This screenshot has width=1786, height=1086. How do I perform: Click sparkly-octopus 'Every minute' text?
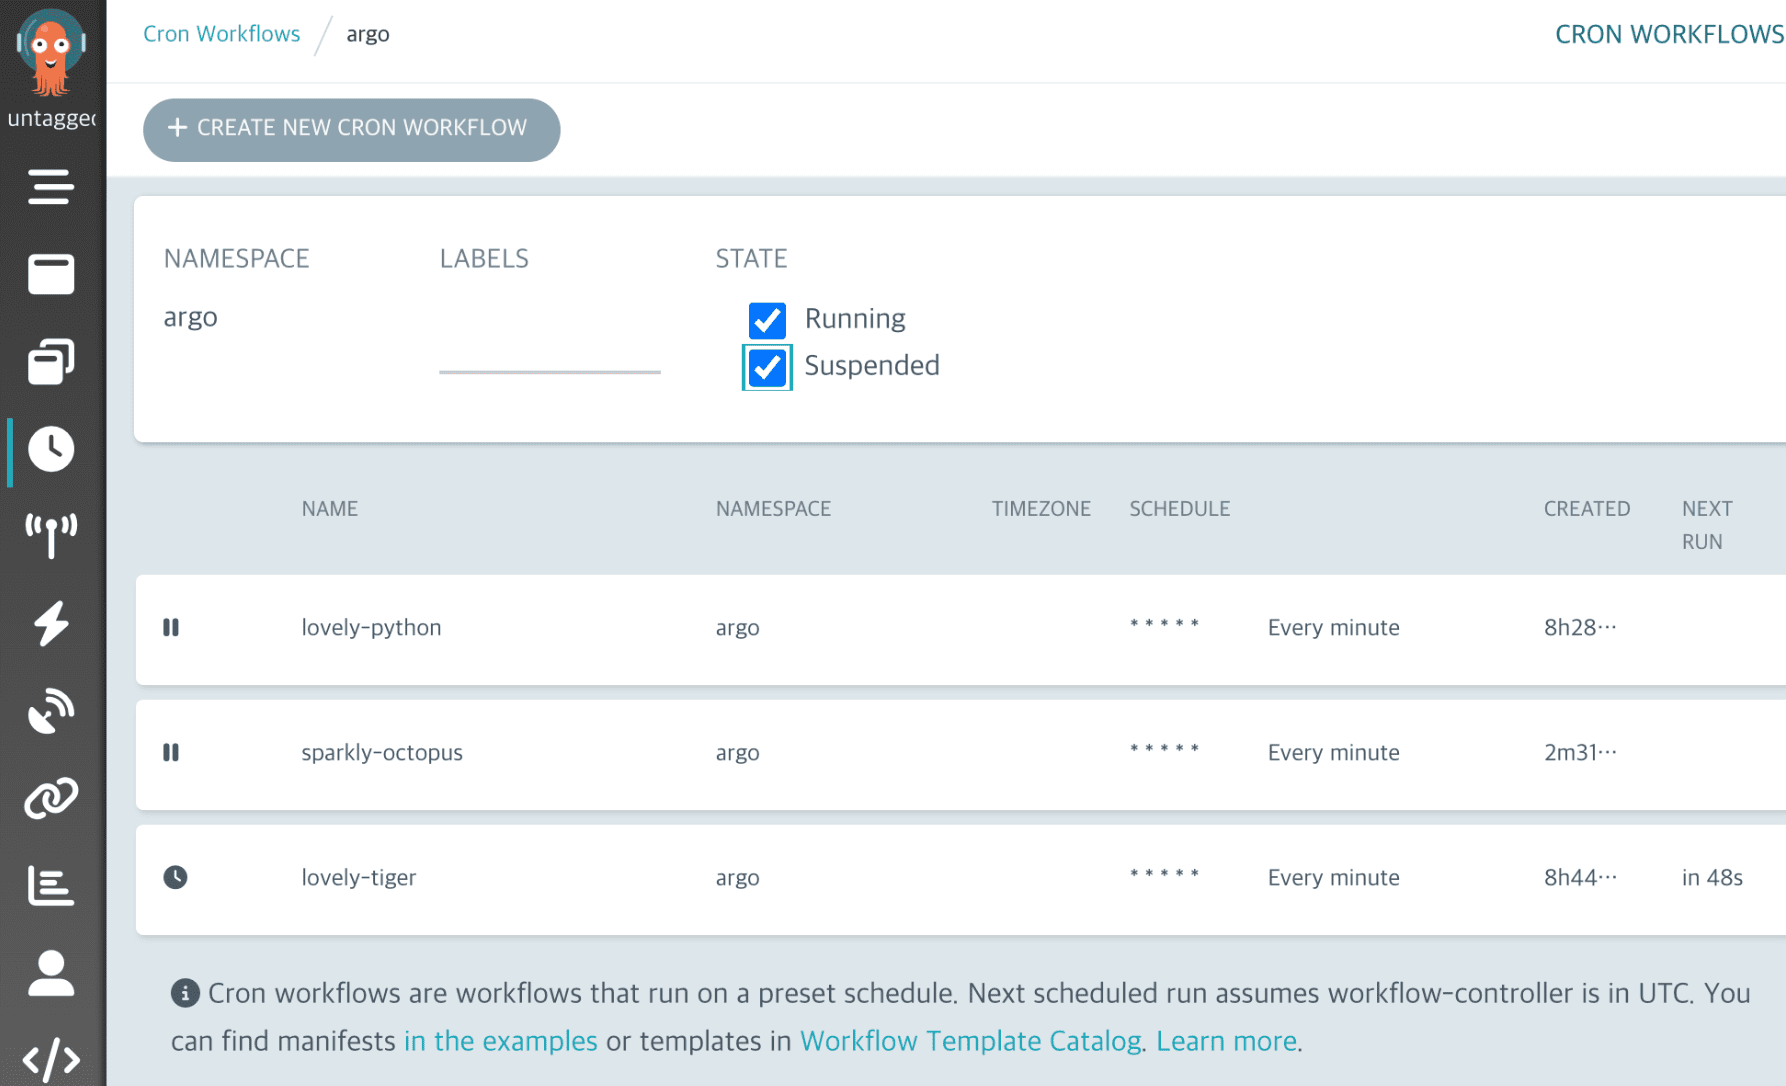[x=1333, y=752]
